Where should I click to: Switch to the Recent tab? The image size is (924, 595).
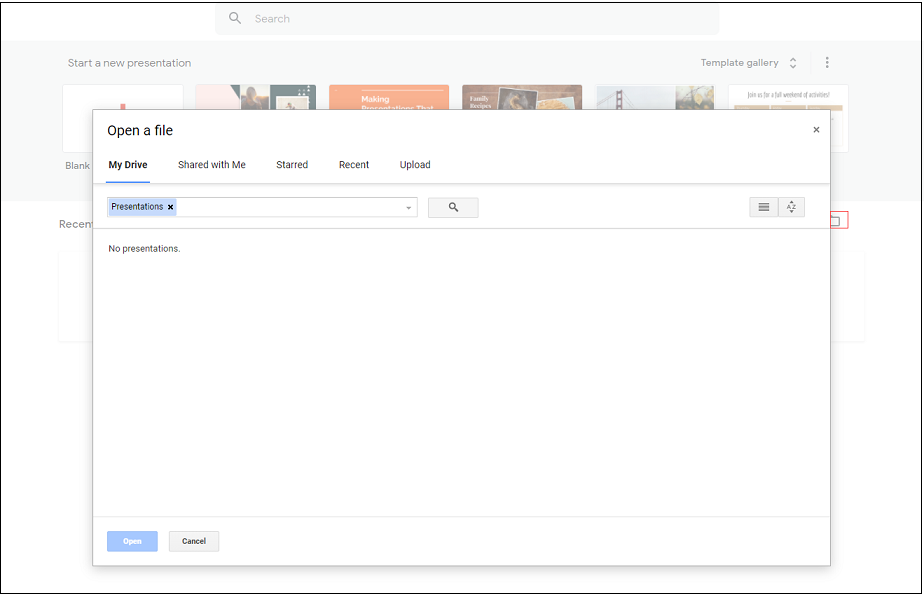point(354,165)
